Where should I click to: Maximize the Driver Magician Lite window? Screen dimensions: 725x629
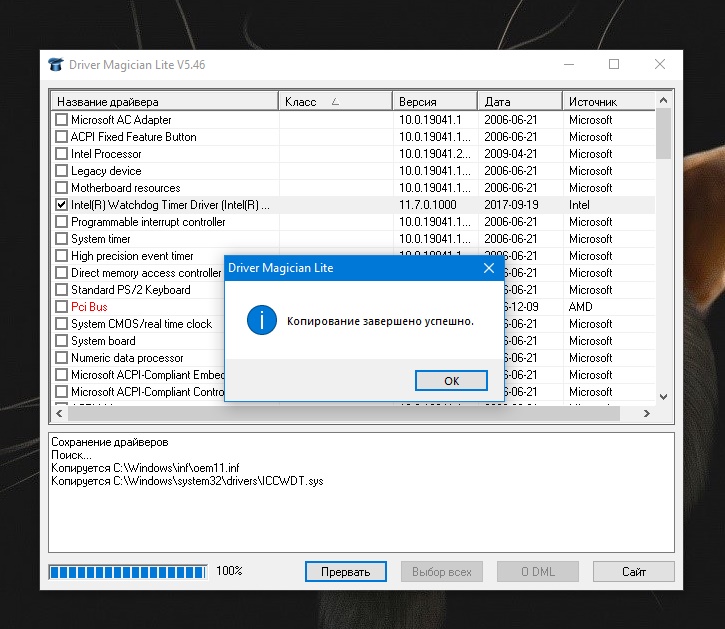pyautogui.click(x=614, y=64)
